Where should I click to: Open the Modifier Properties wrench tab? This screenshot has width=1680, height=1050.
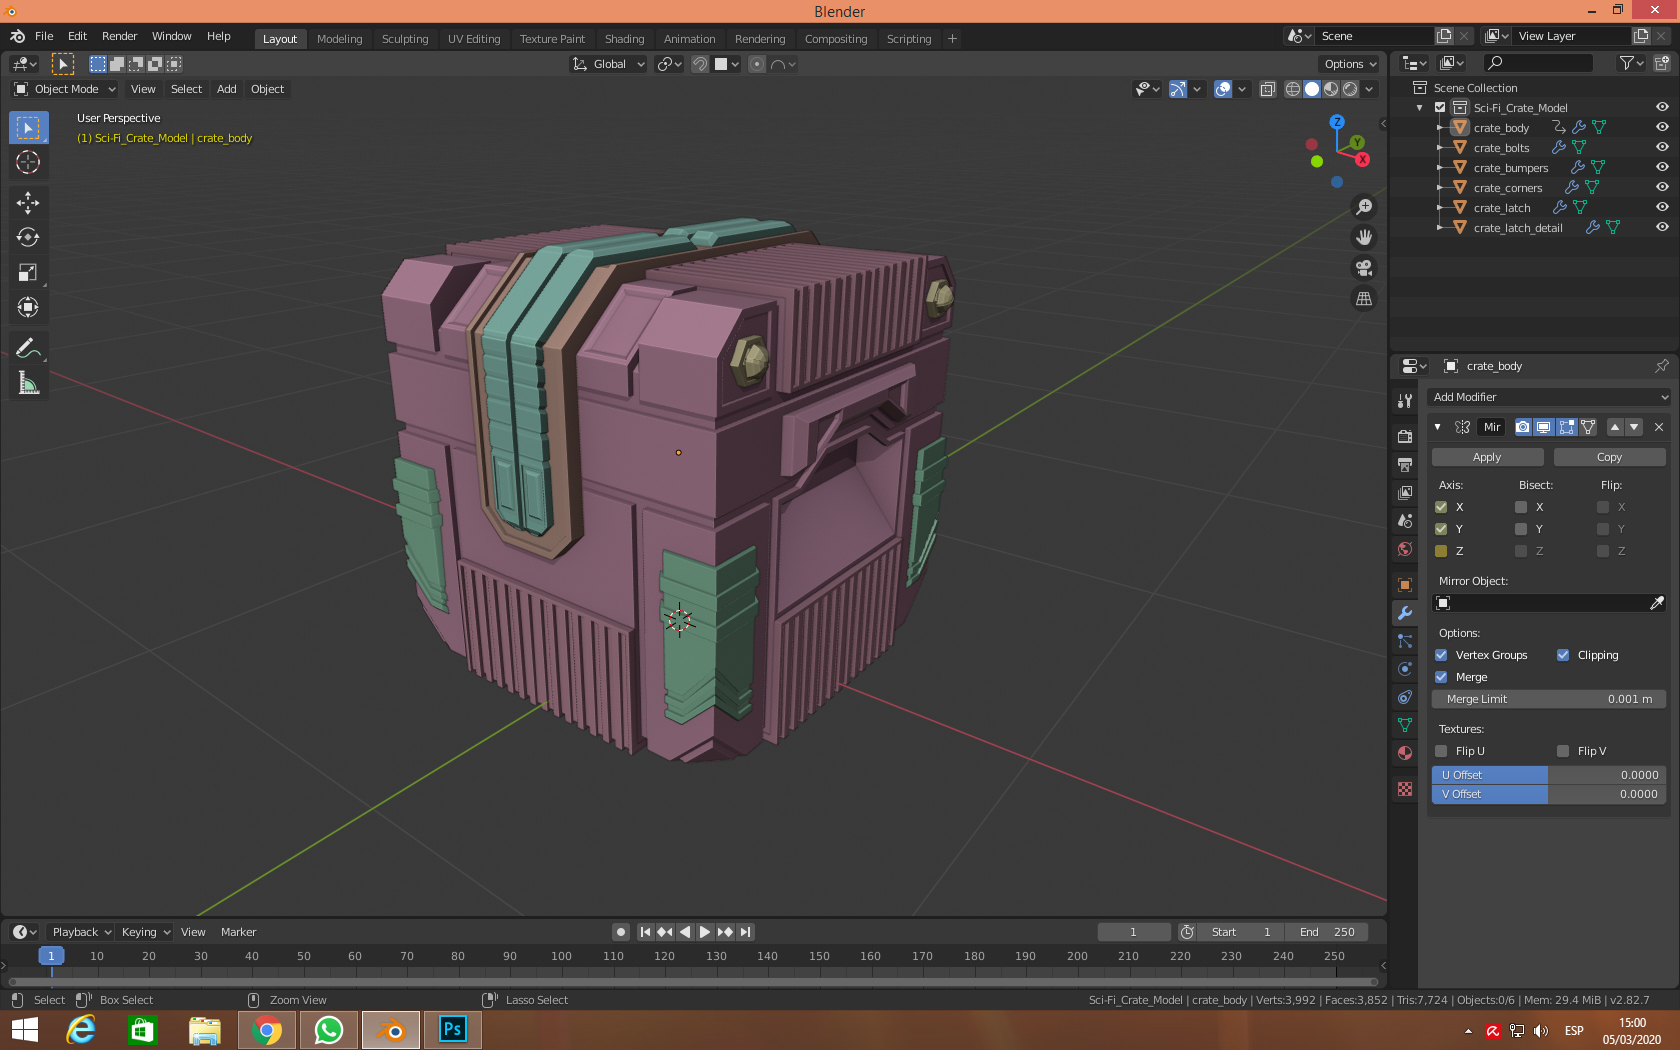click(x=1404, y=612)
